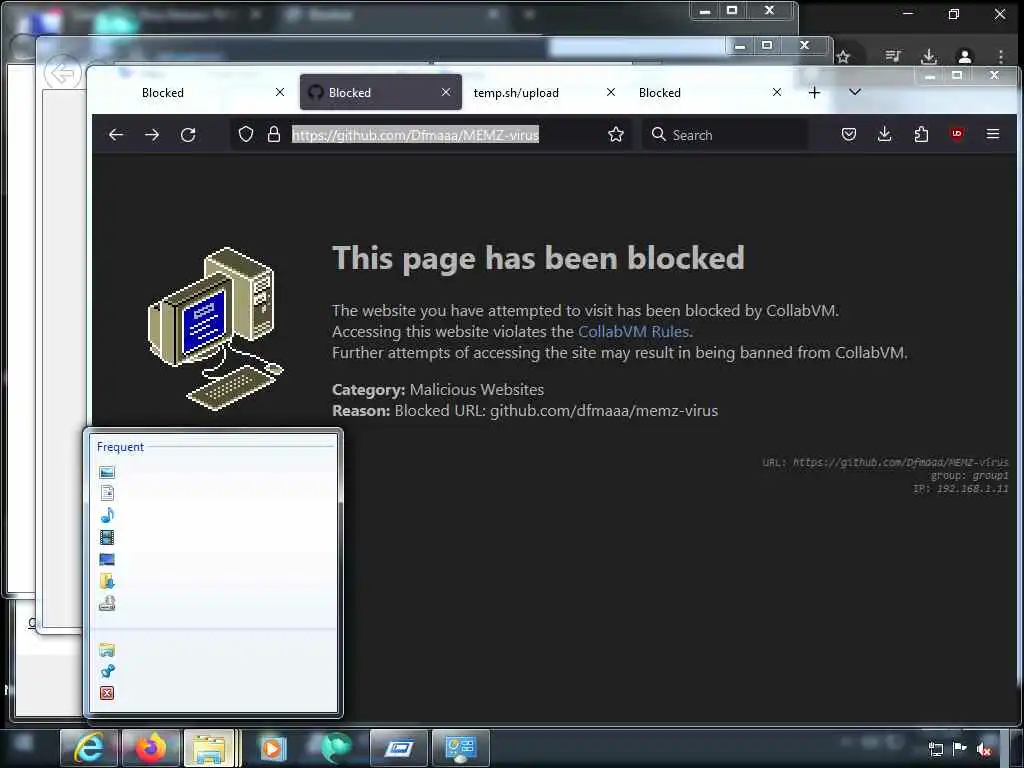Open Internet Explorer from the taskbar

coord(89,748)
